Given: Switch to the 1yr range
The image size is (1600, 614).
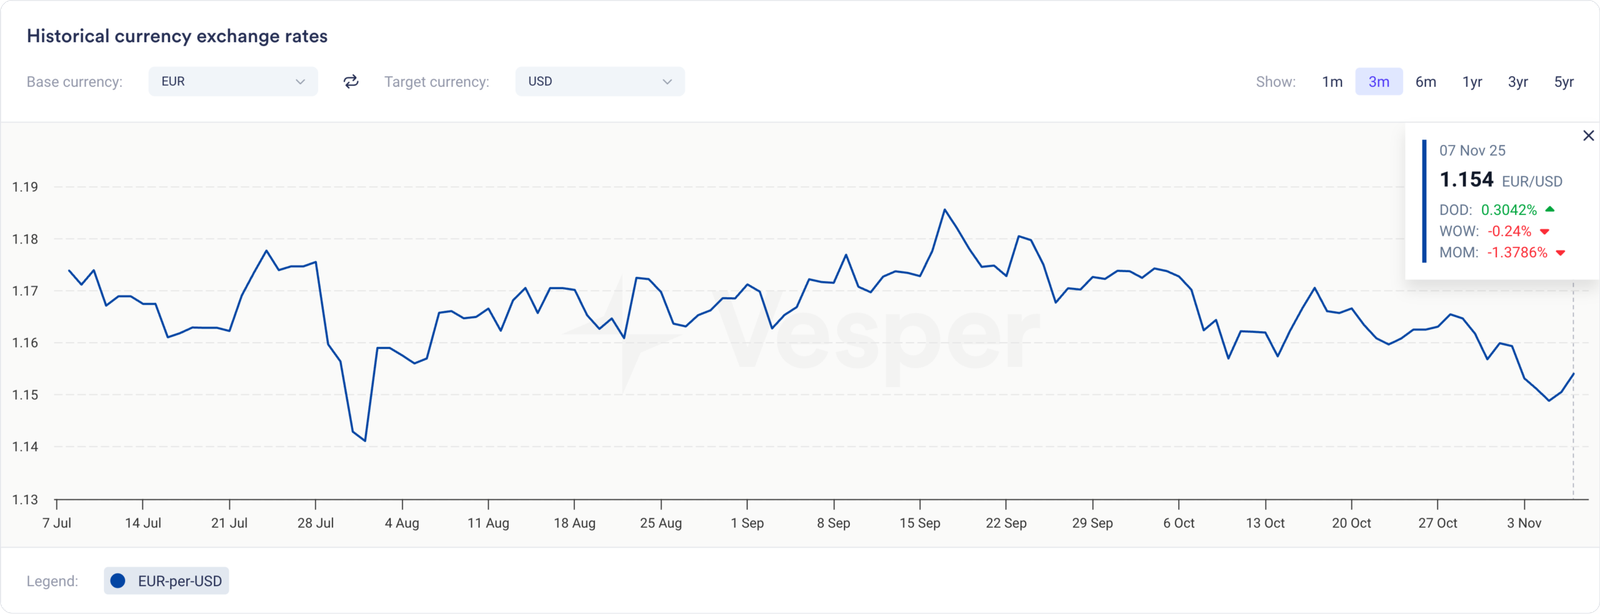Looking at the screenshot, I should (x=1472, y=82).
